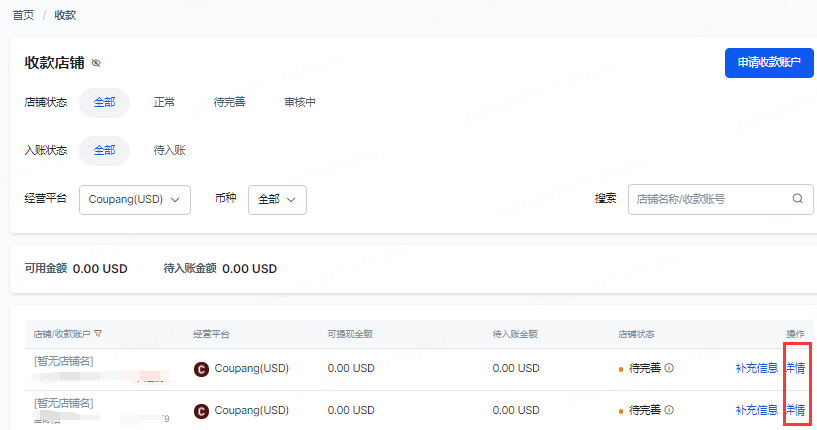This screenshot has height=430, width=817.
Task: Click the Coupang logo in first row
Action: (201, 369)
